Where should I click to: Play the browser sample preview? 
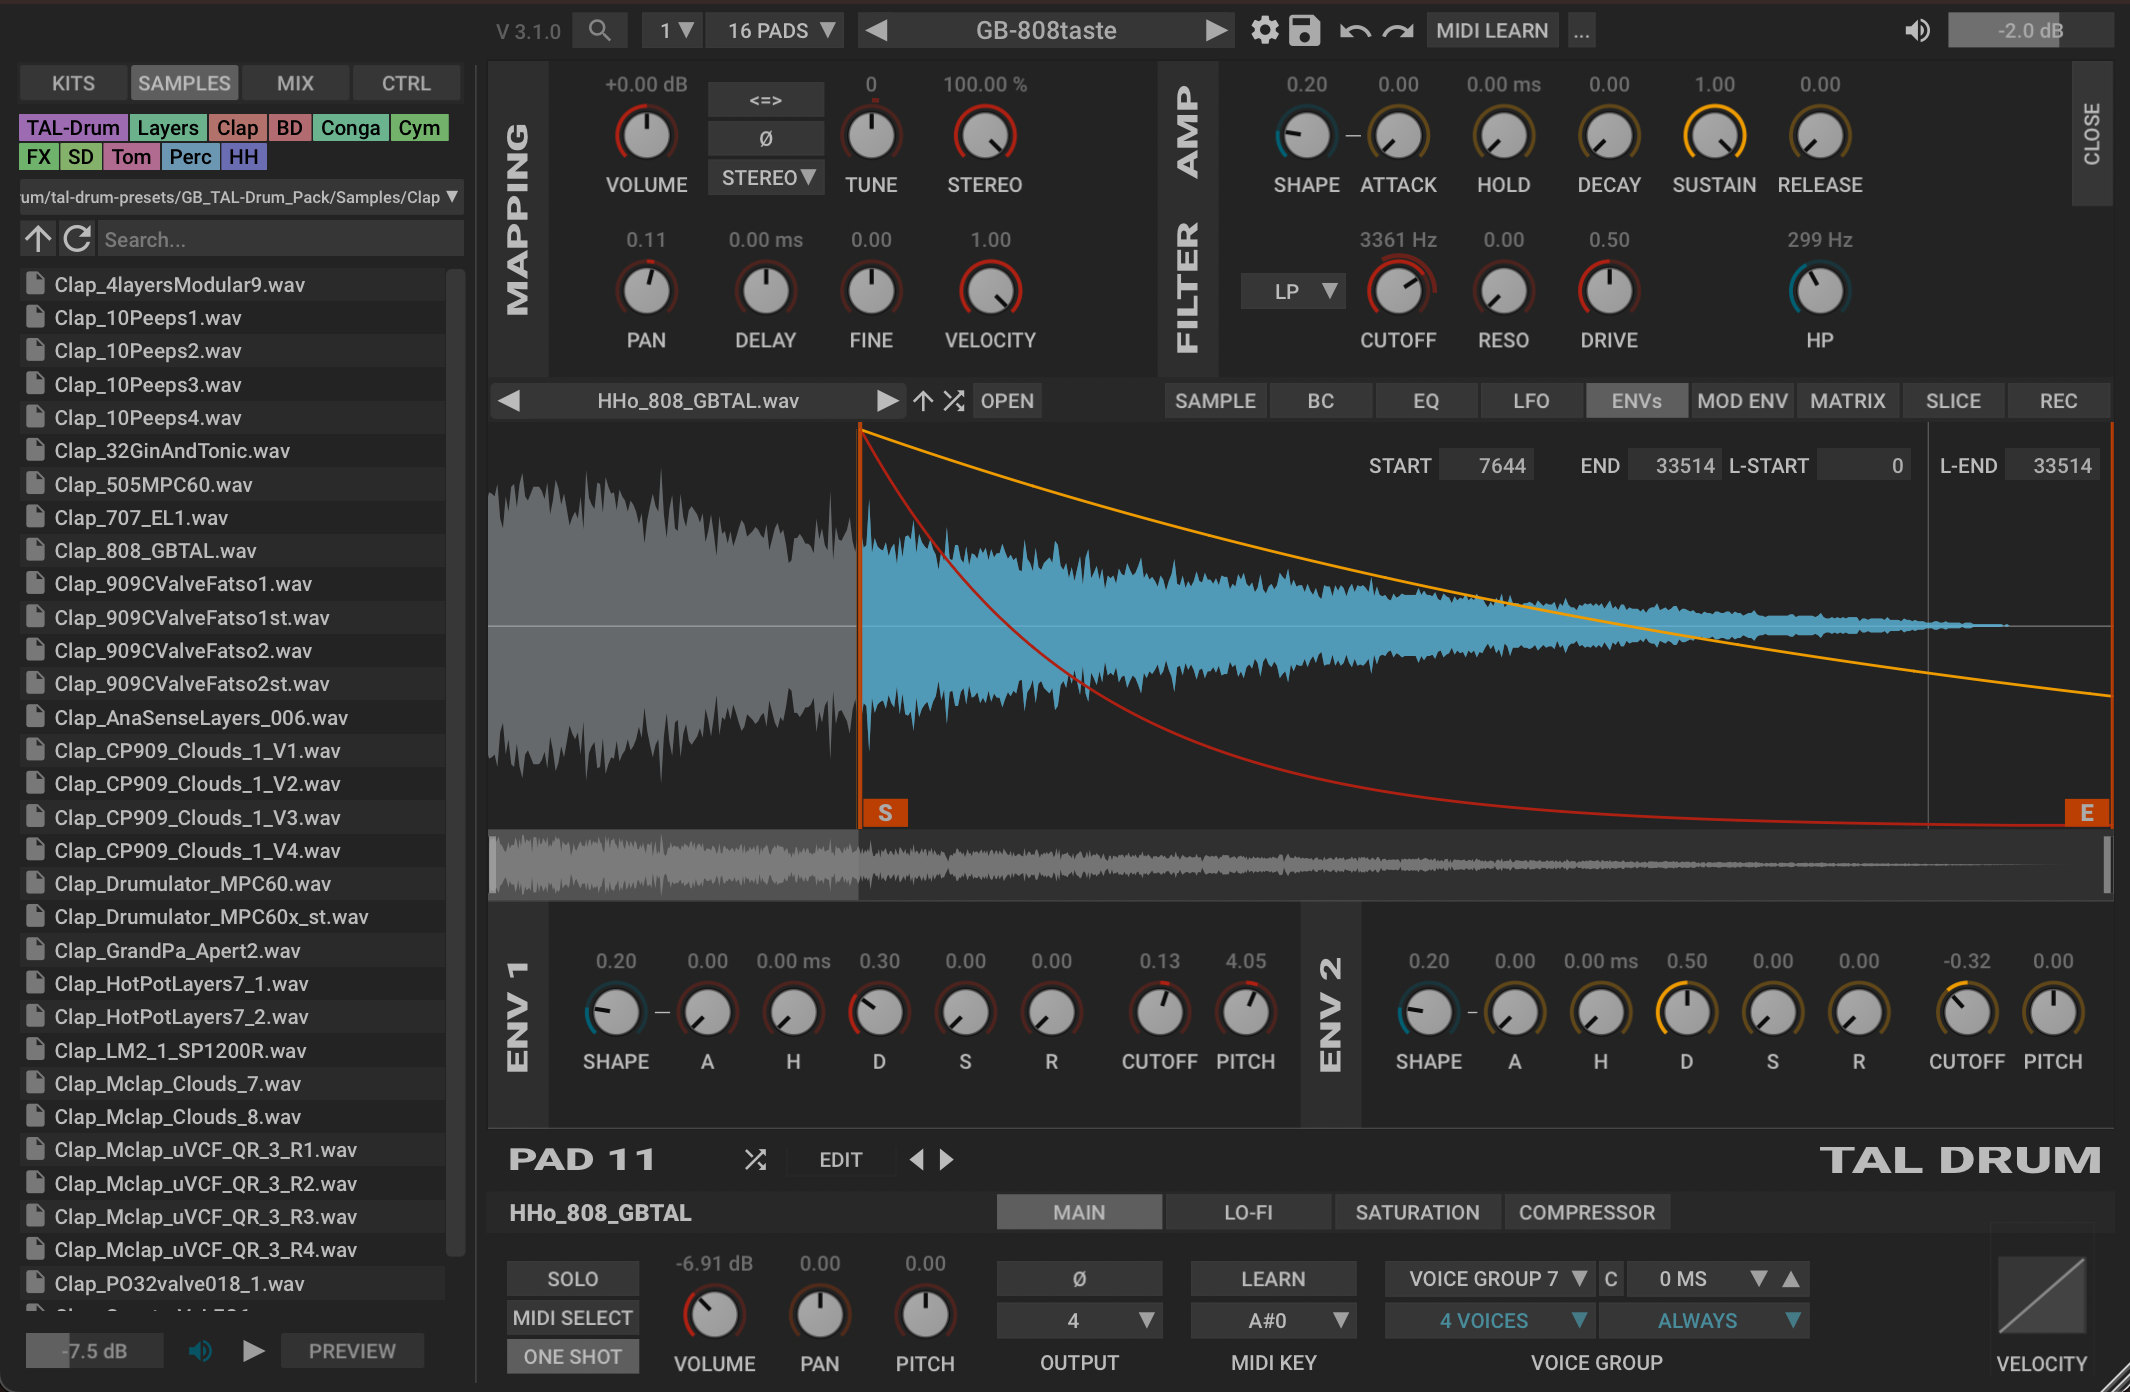point(254,1351)
